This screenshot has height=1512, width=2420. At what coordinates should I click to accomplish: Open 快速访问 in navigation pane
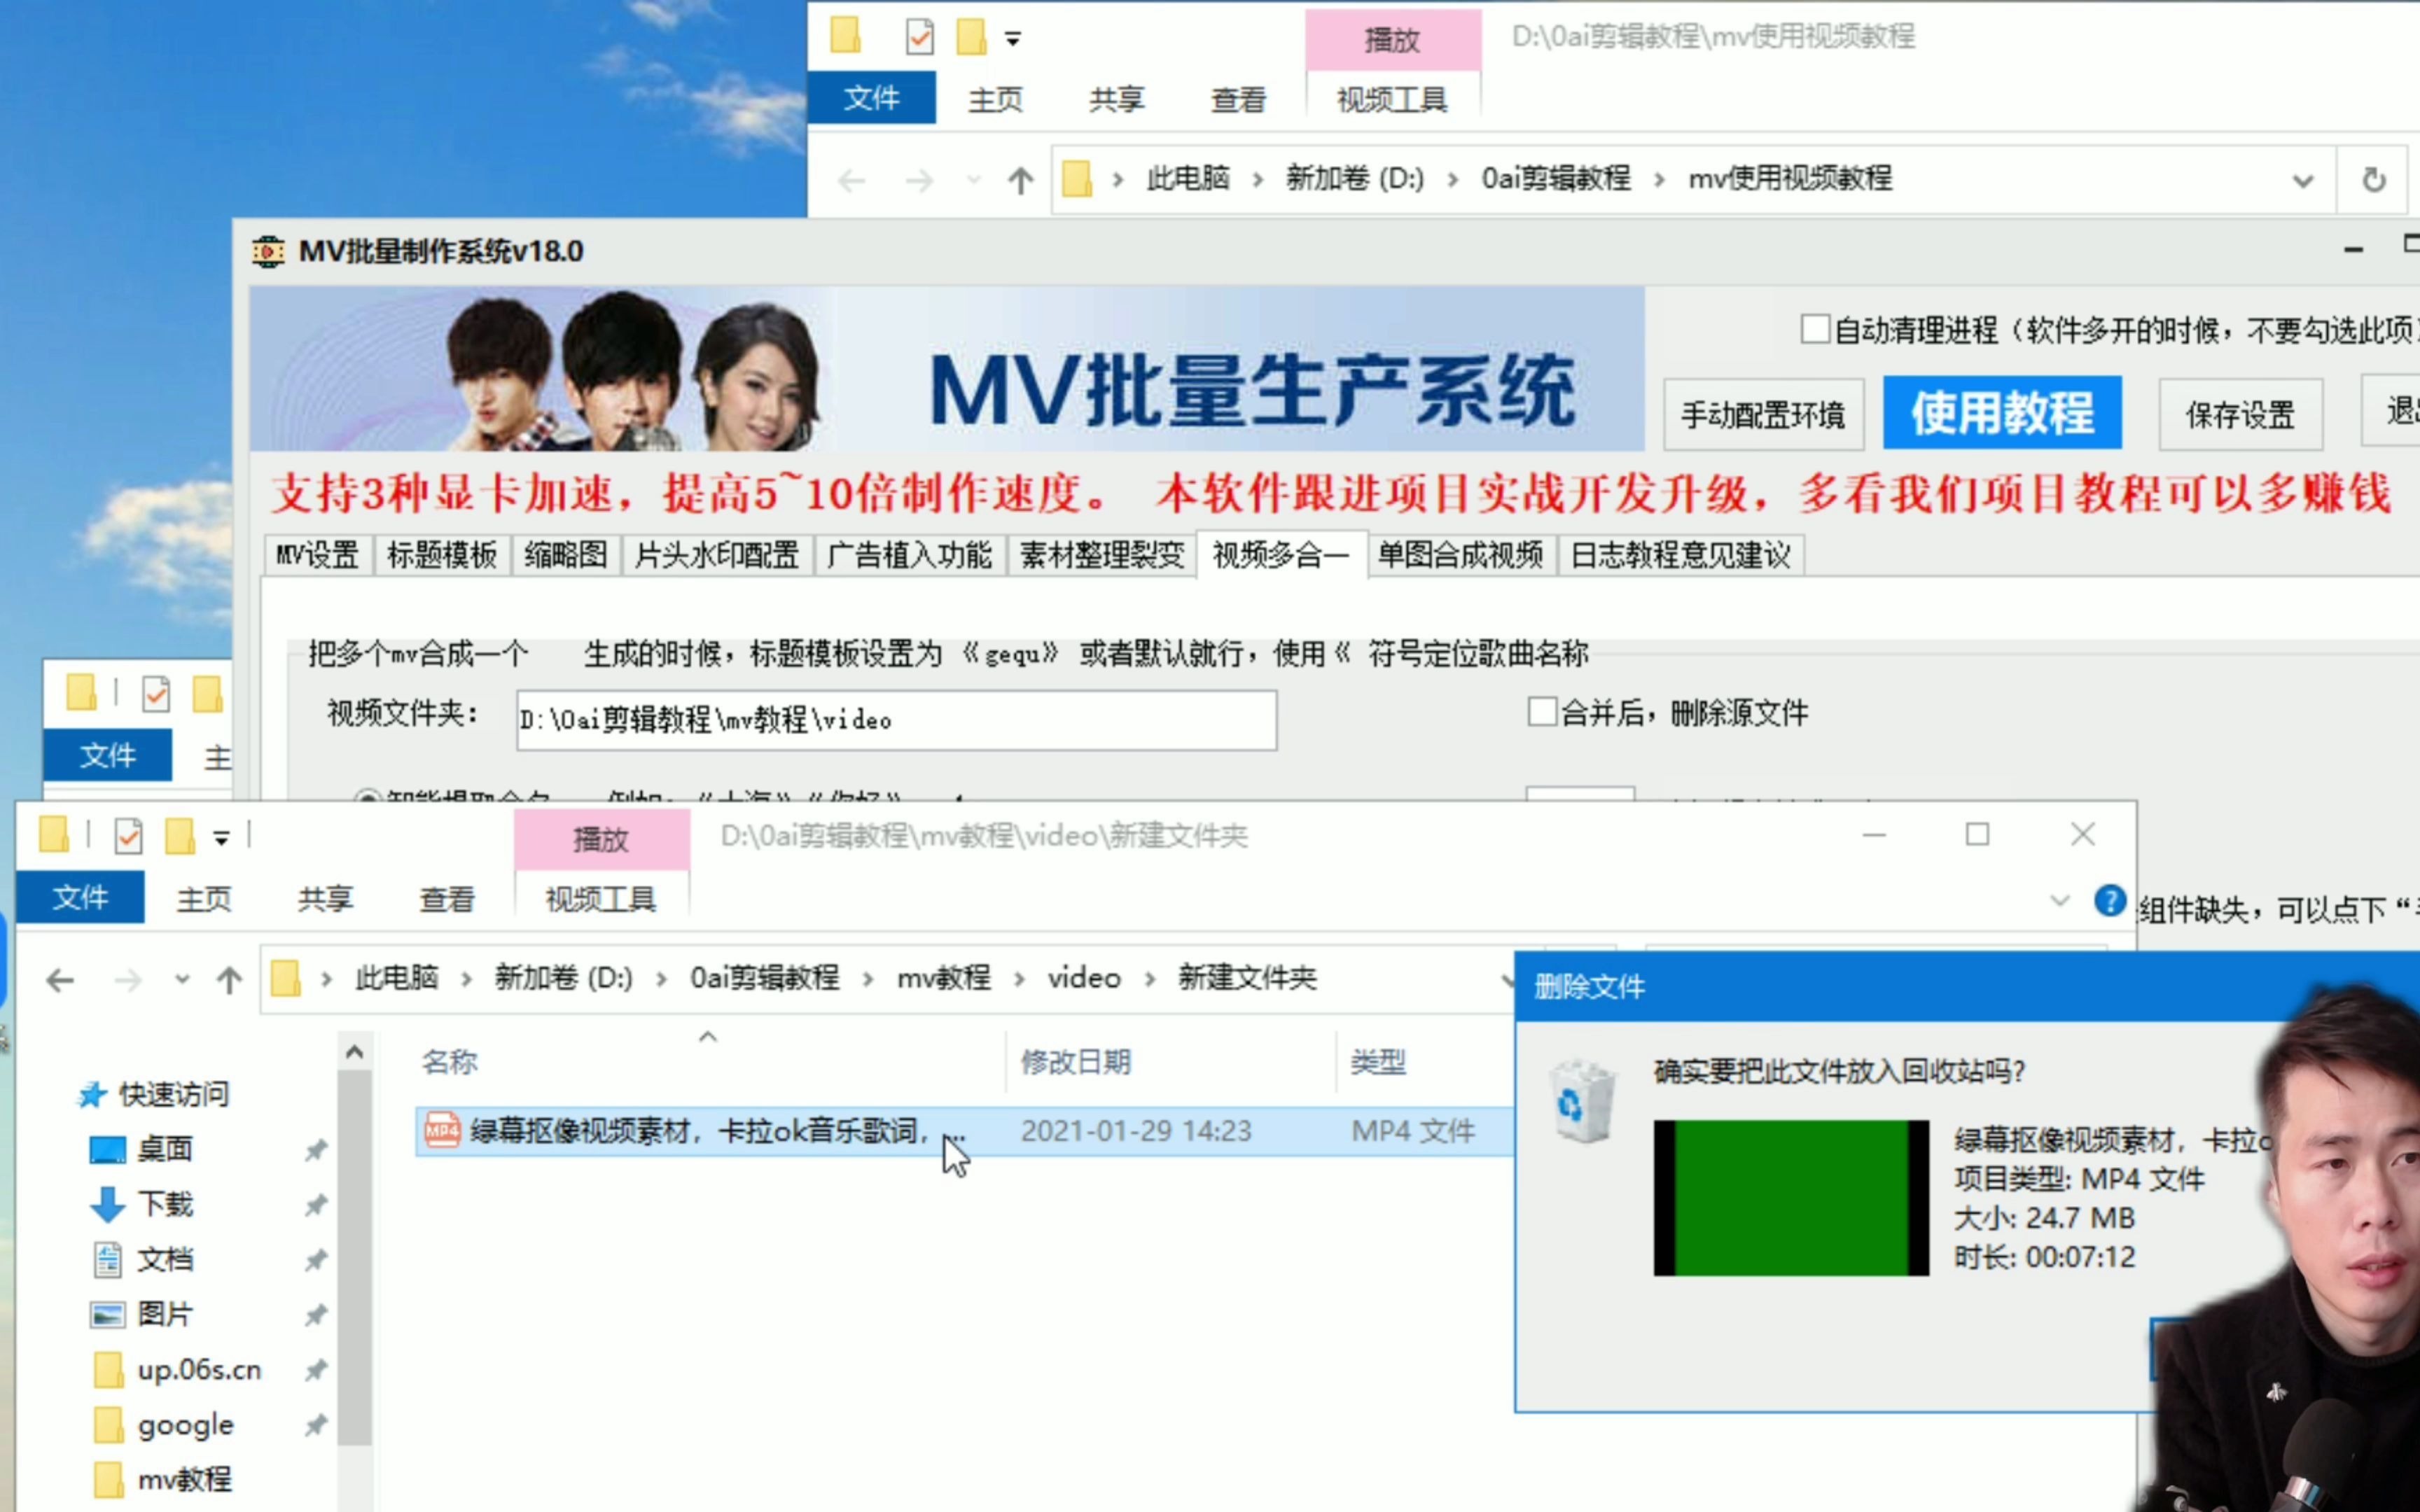(x=173, y=1094)
